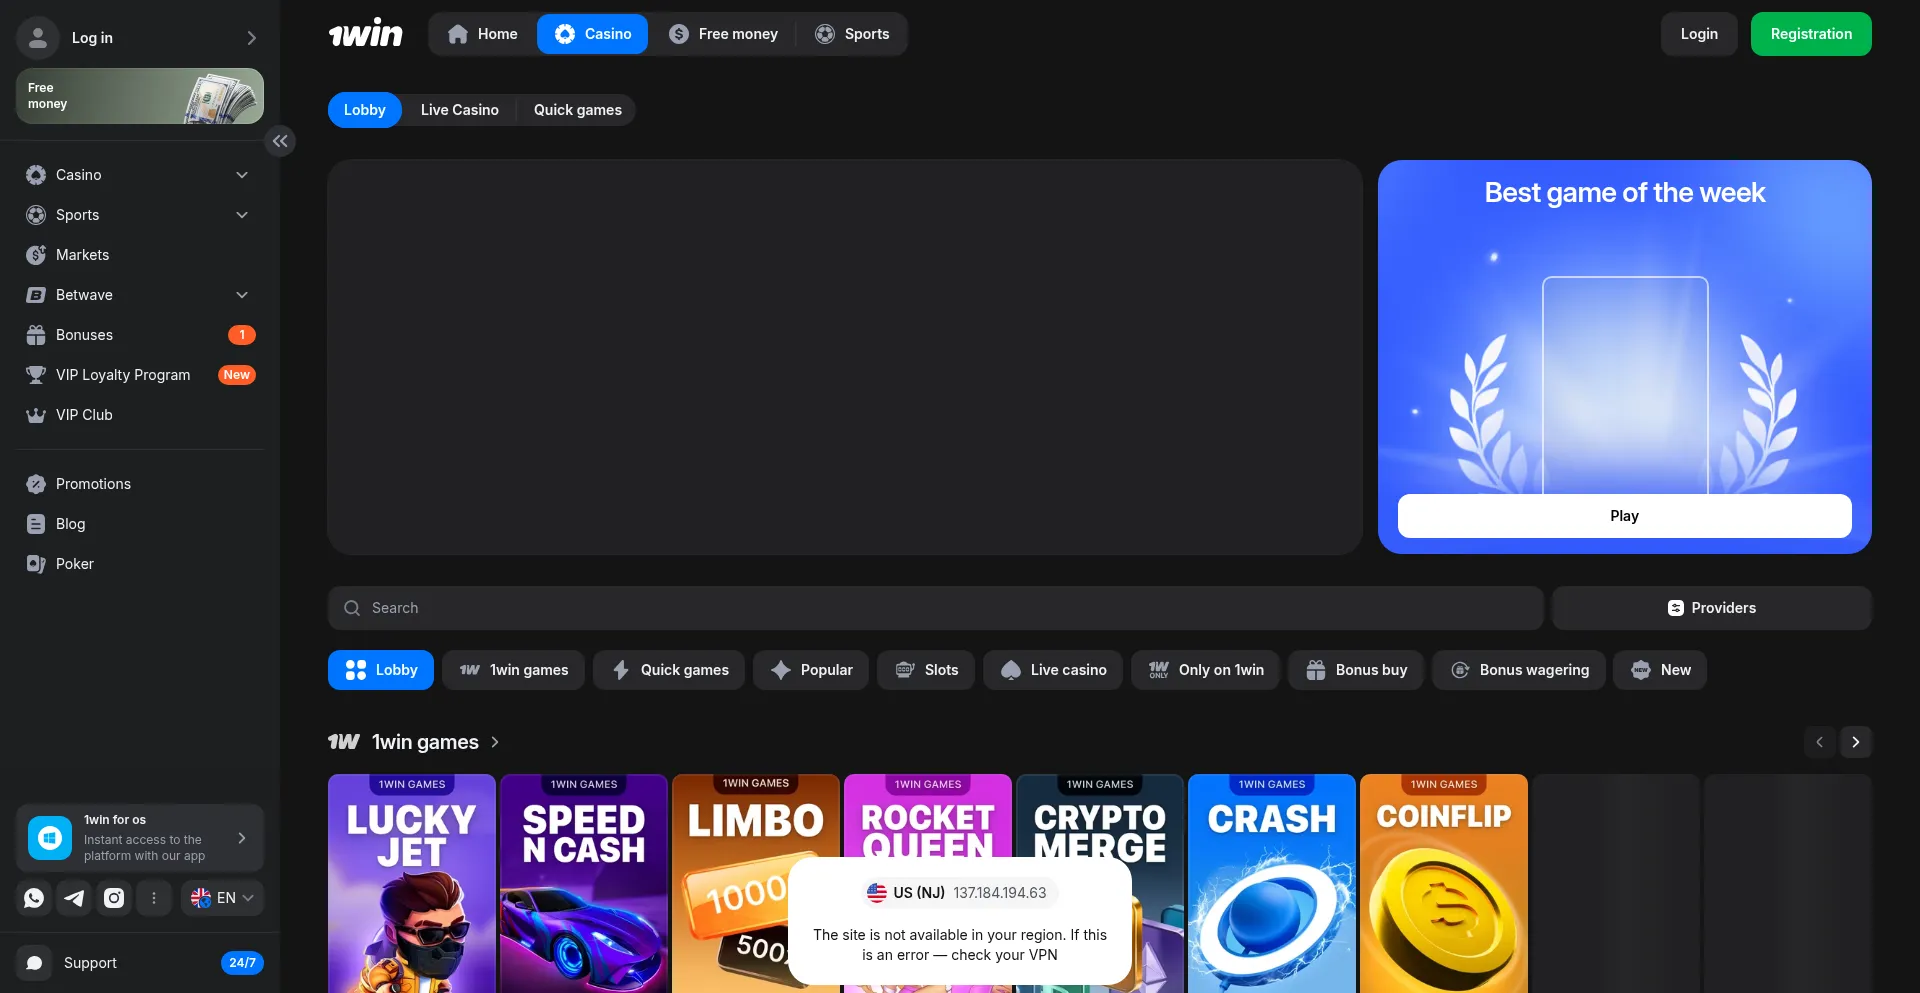
Task: Open Bonuses via the gift icon in sidebar
Action: coord(36,335)
